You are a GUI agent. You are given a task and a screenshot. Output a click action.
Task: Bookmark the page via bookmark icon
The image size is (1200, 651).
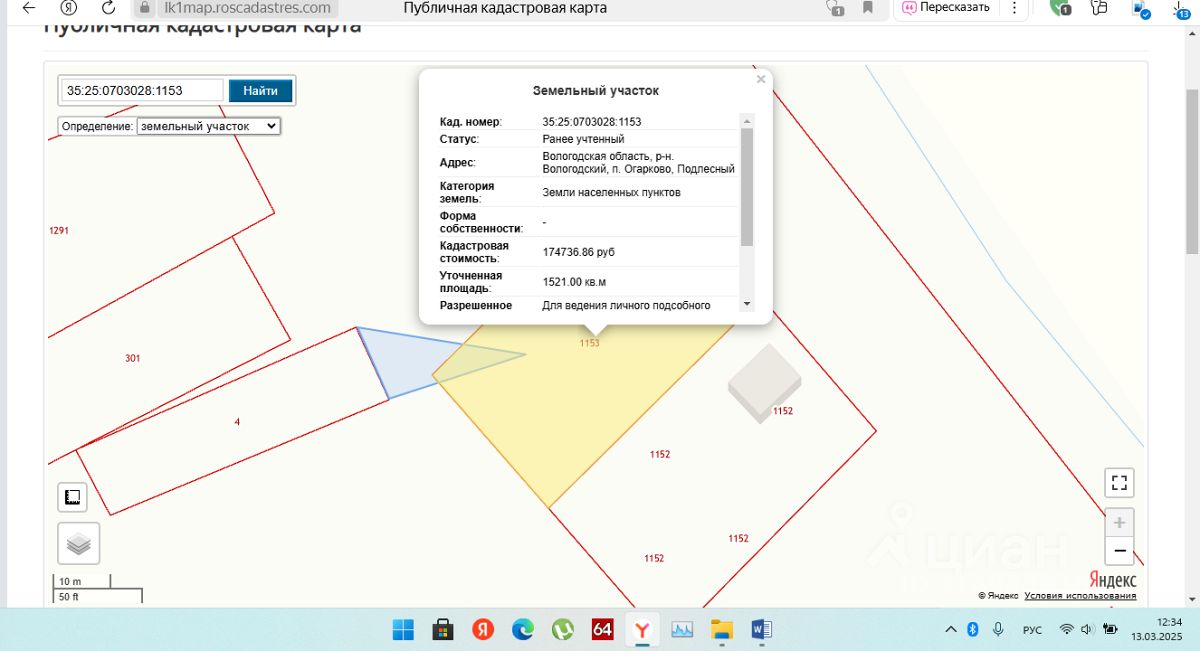click(x=868, y=8)
